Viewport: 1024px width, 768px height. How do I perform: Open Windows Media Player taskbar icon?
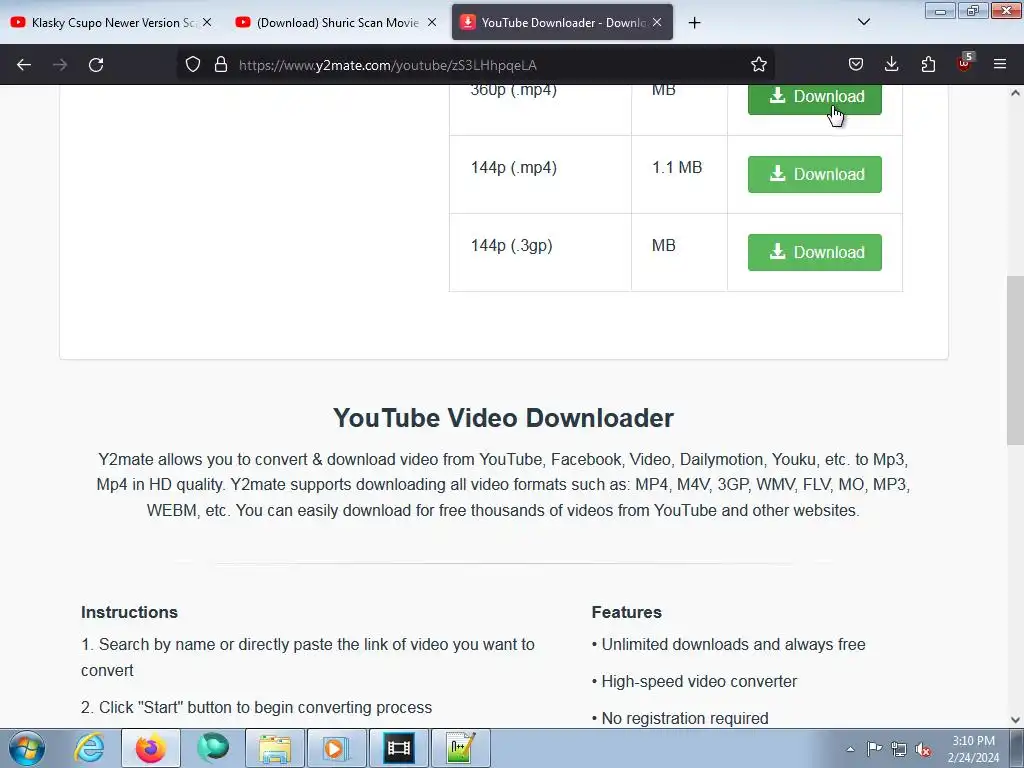336,748
